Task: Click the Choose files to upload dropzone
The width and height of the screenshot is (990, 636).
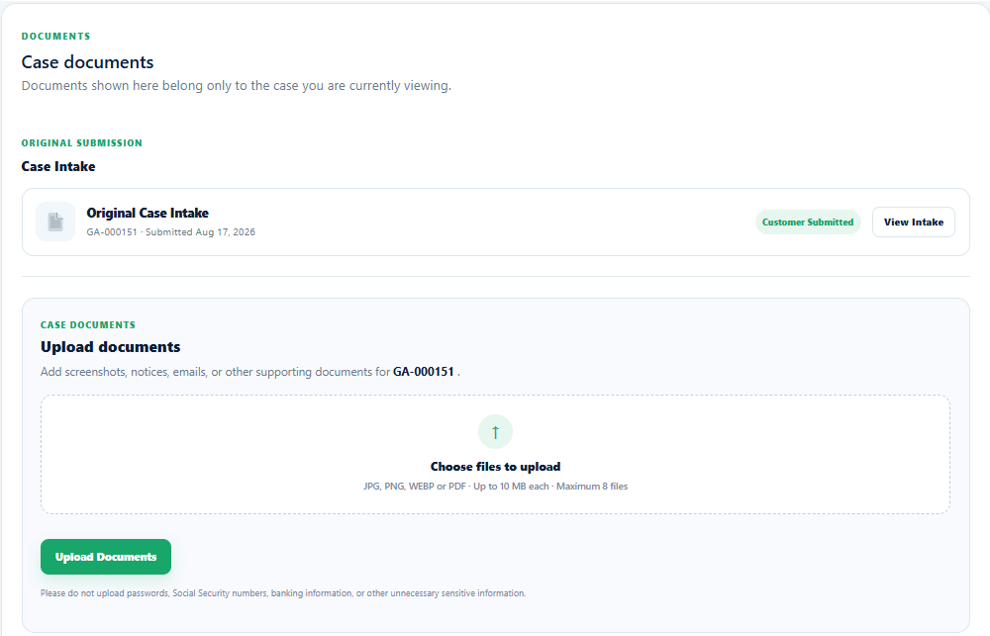Action: [x=496, y=454]
